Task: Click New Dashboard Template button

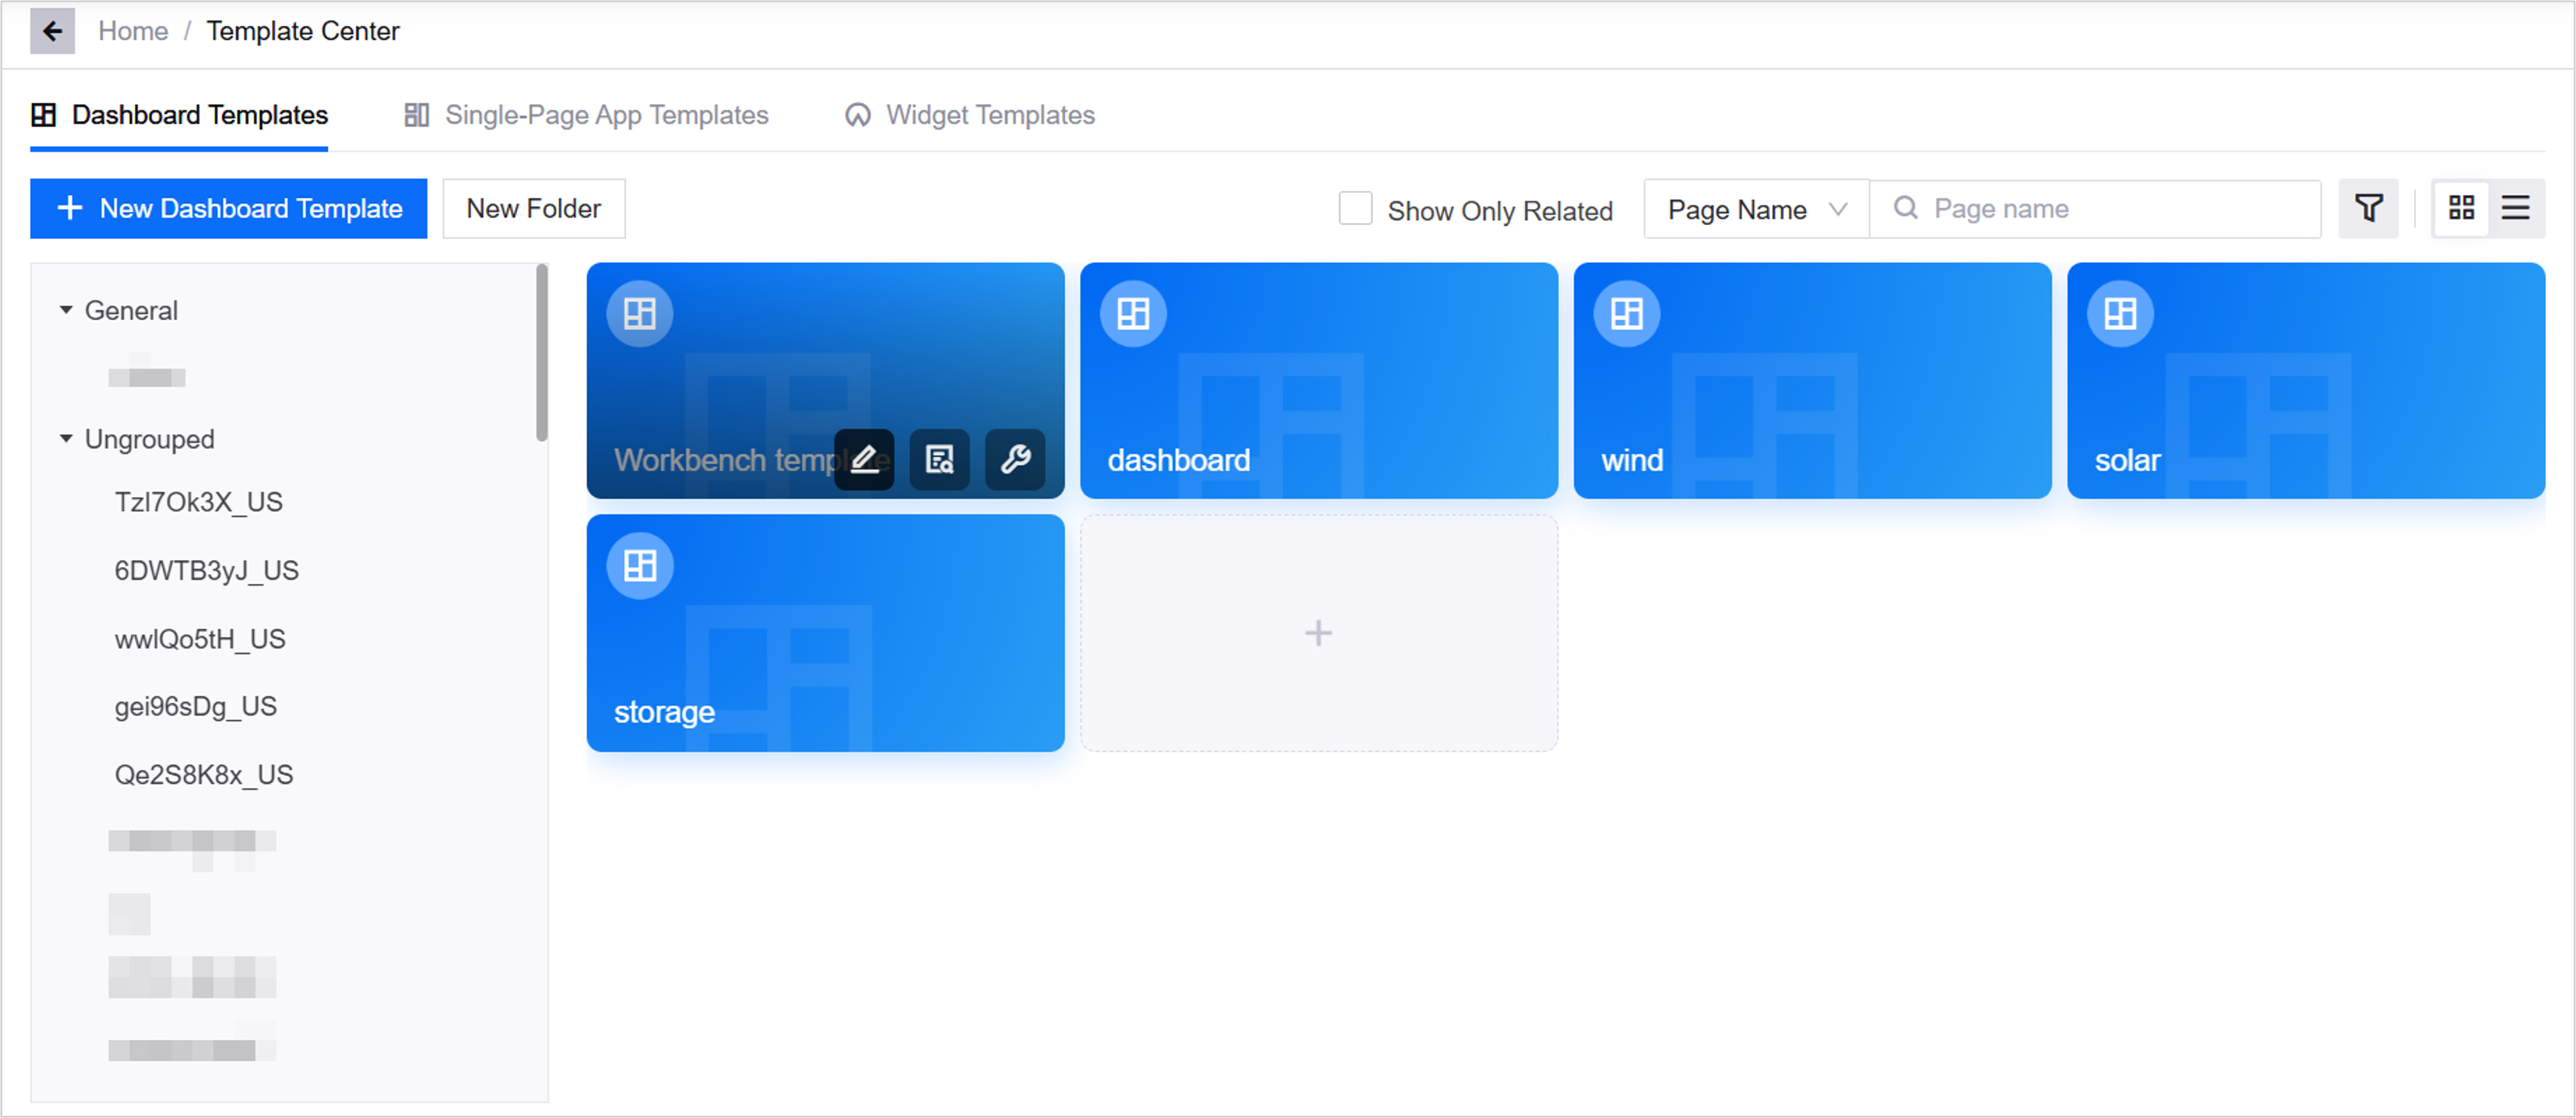Action: pyautogui.click(x=228, y=208)
